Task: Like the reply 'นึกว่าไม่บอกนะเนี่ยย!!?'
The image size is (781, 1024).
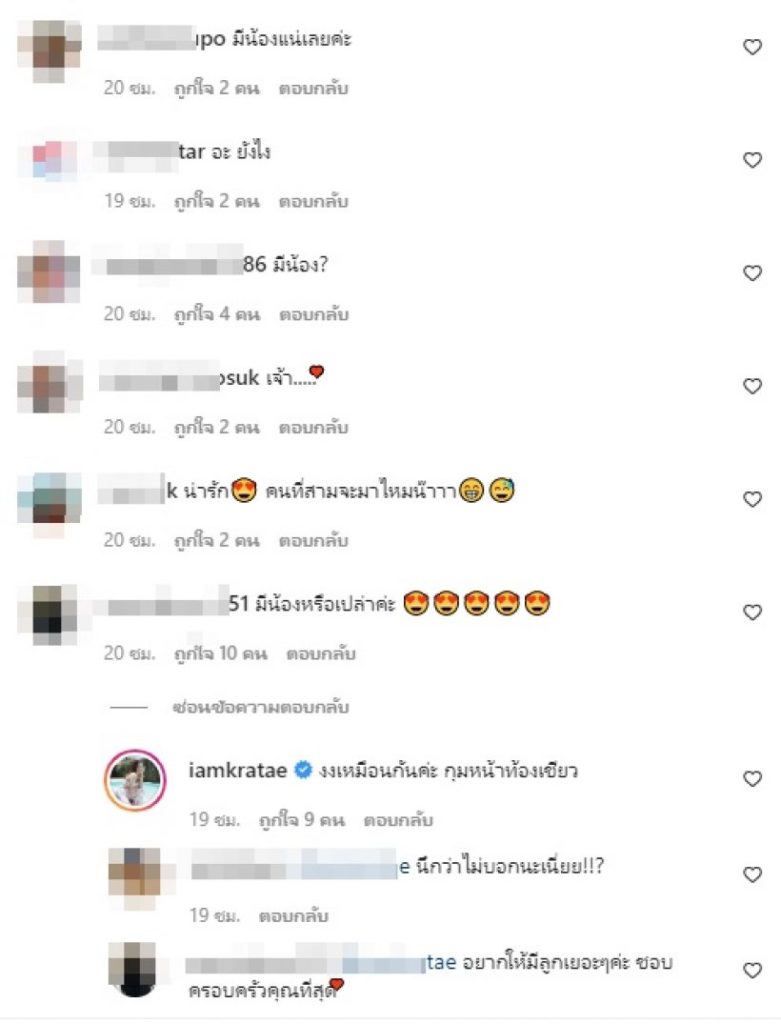Action: (752, 874)
